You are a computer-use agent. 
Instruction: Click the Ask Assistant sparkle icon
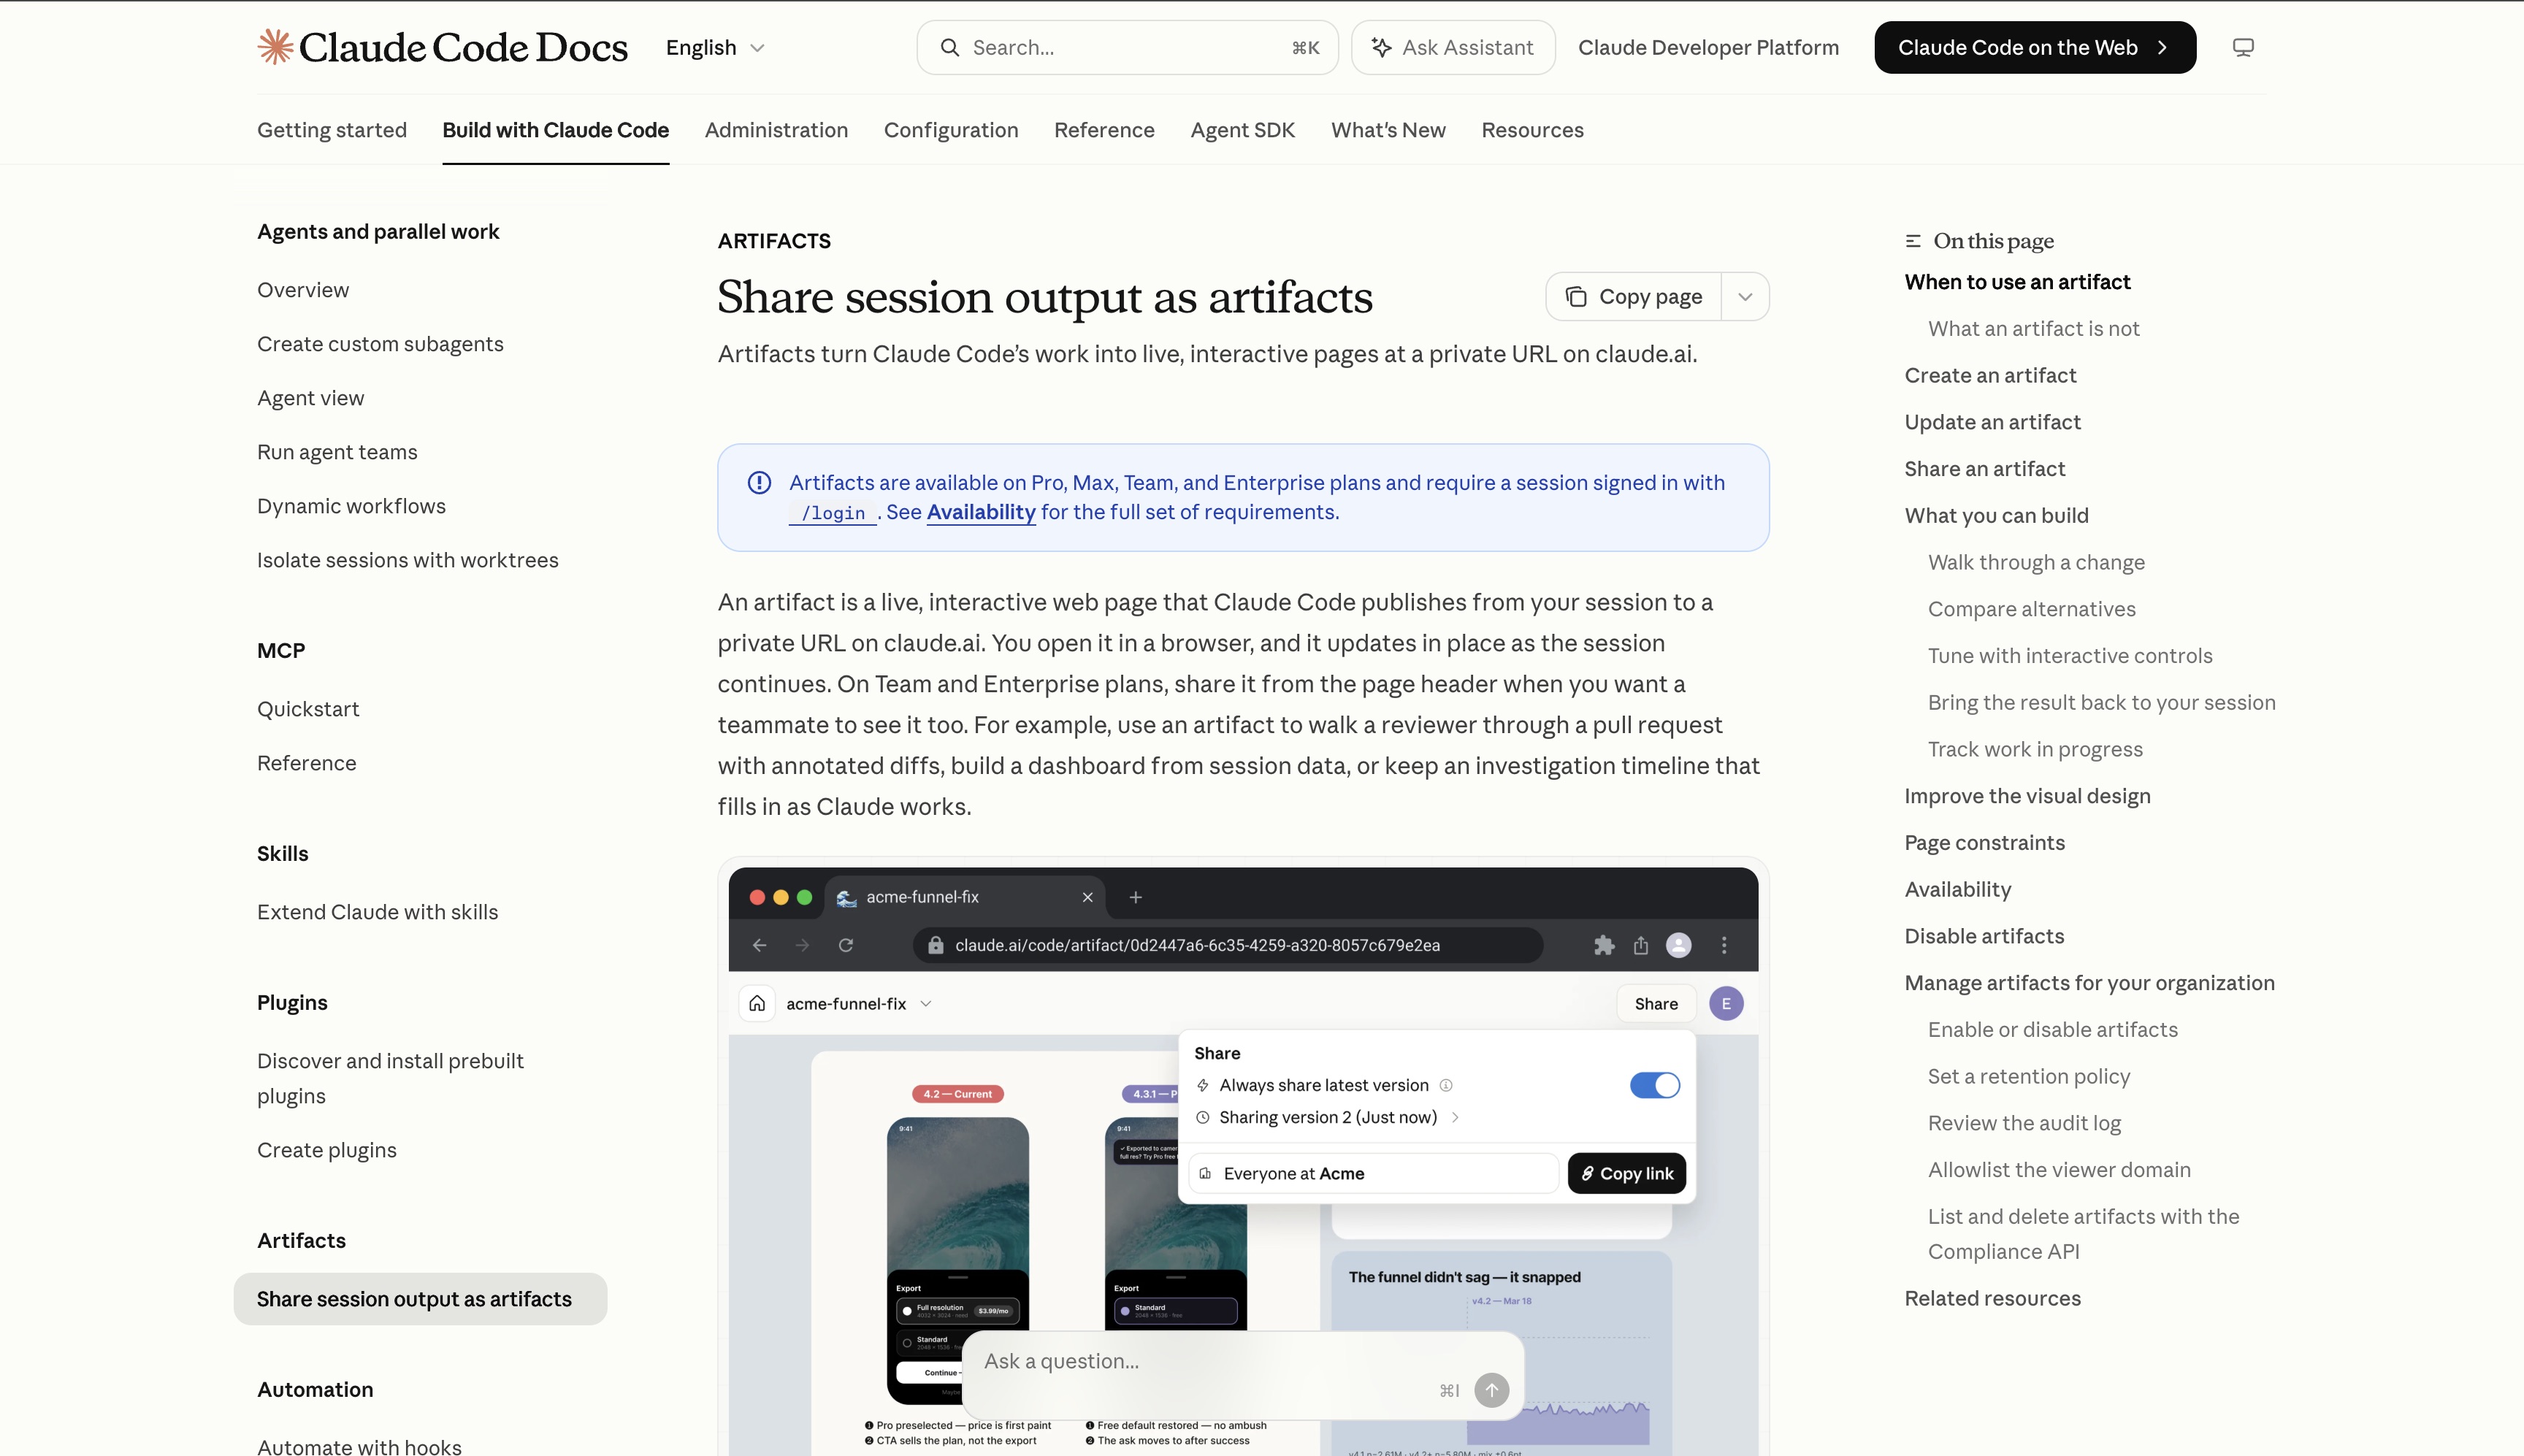pyautogui.click(x=1381, y=47)
